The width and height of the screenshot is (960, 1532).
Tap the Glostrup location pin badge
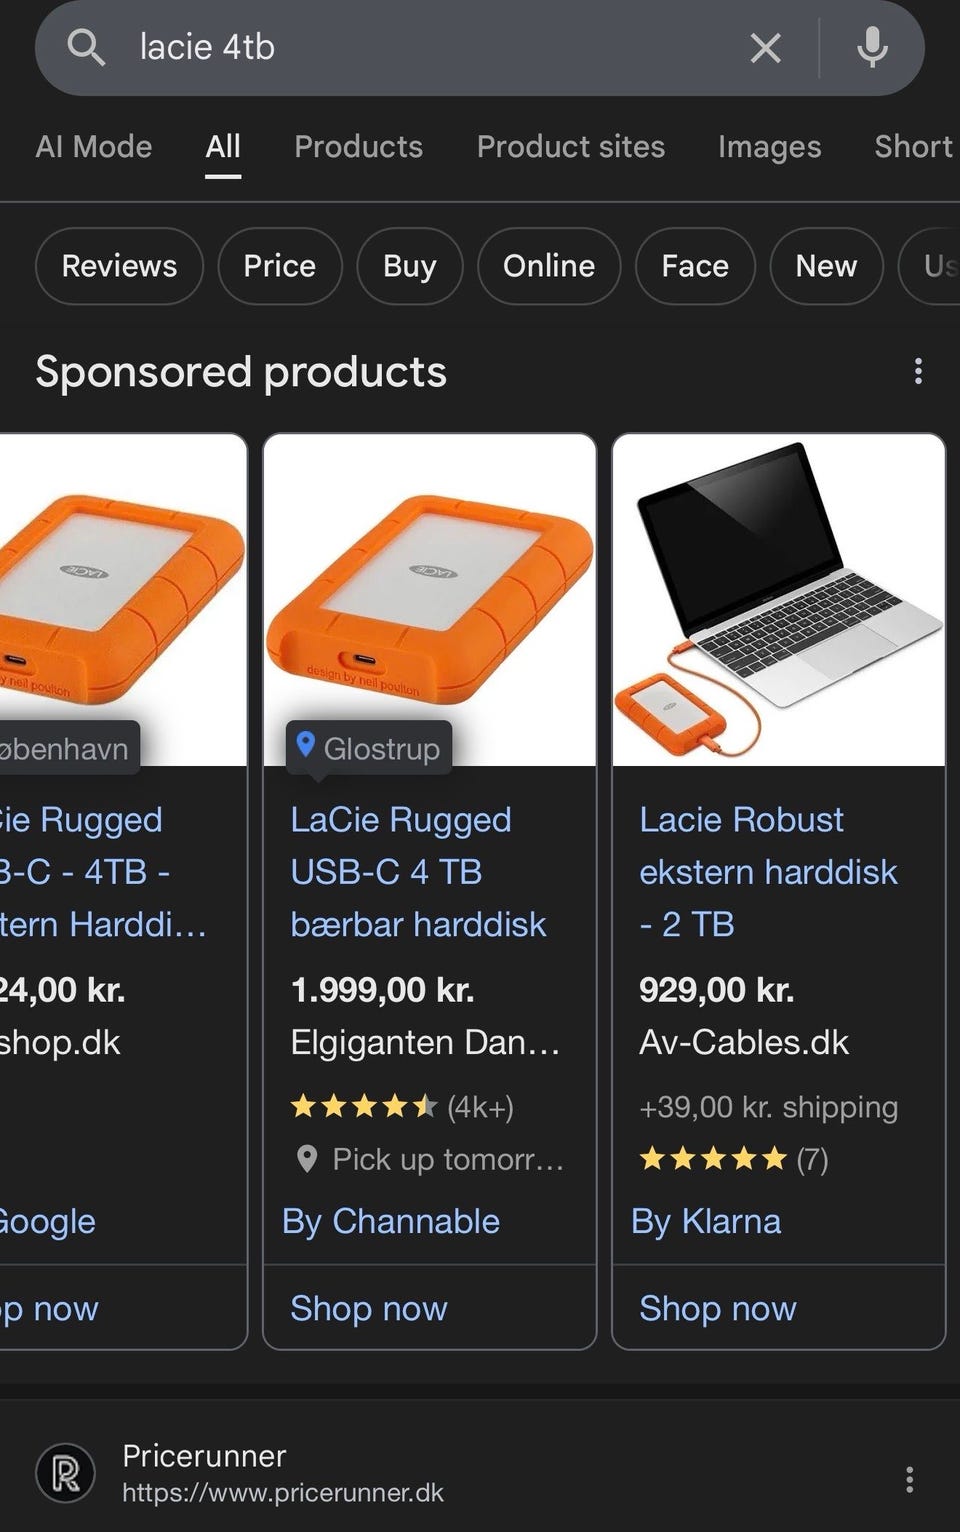369,747
